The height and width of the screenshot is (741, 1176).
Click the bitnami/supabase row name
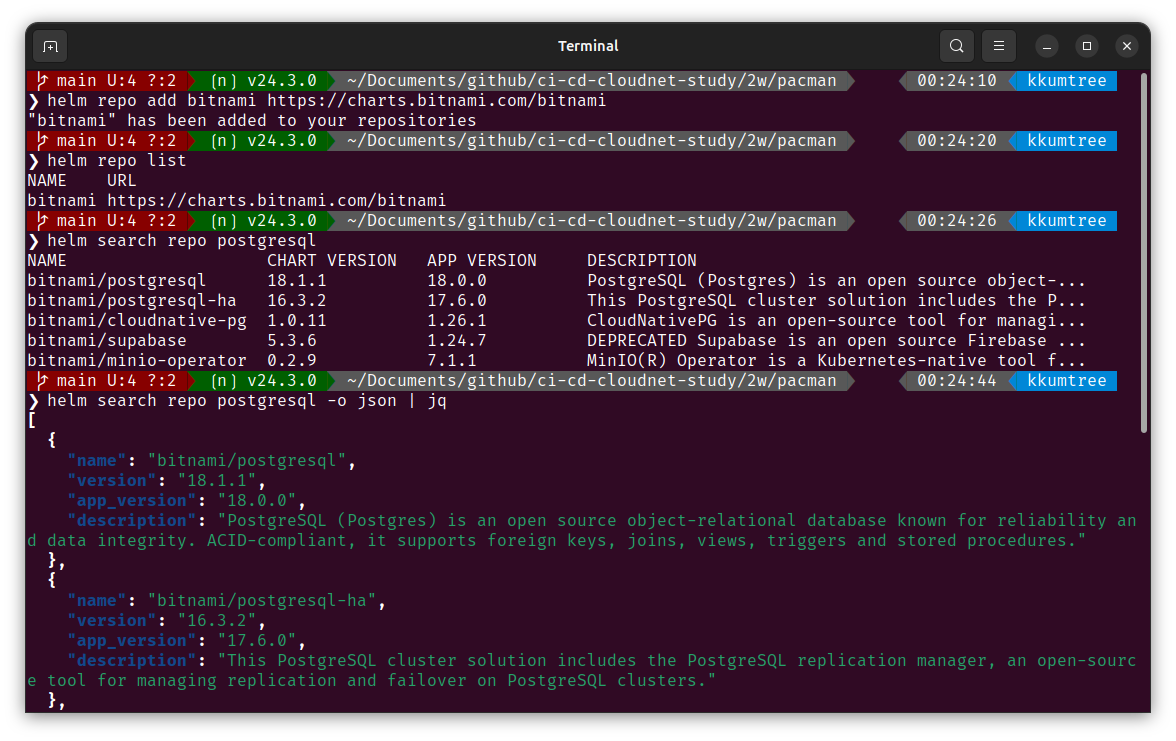tap(106, 340)
